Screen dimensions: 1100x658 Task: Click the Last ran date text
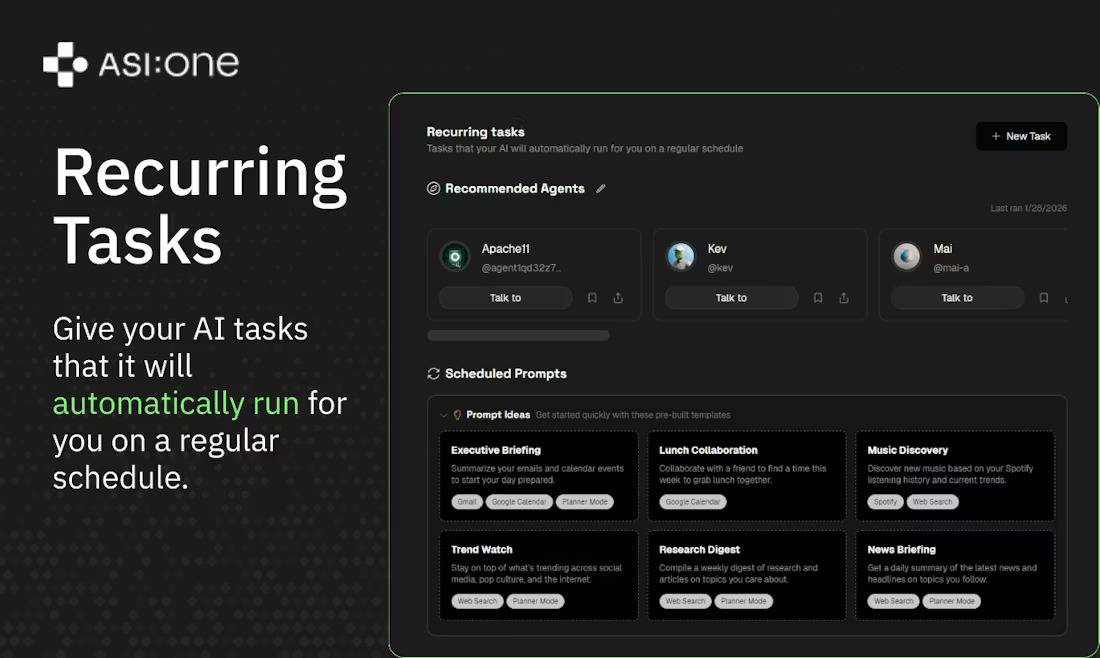coord(1028,208)
